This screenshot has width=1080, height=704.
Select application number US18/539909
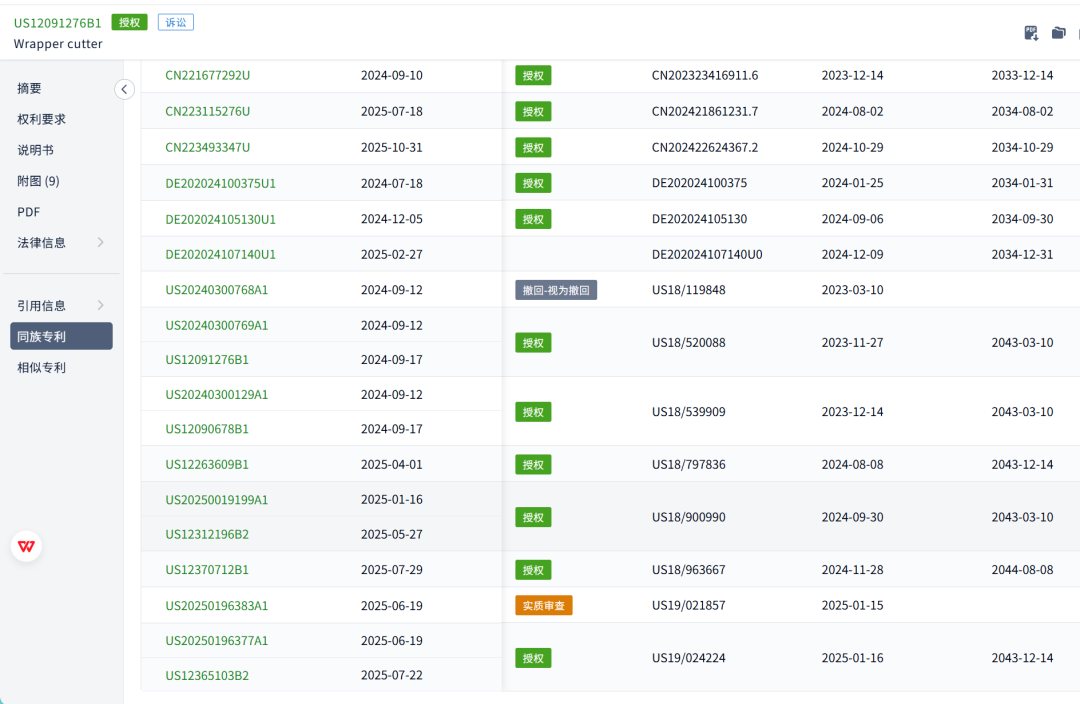coord(688,412)
